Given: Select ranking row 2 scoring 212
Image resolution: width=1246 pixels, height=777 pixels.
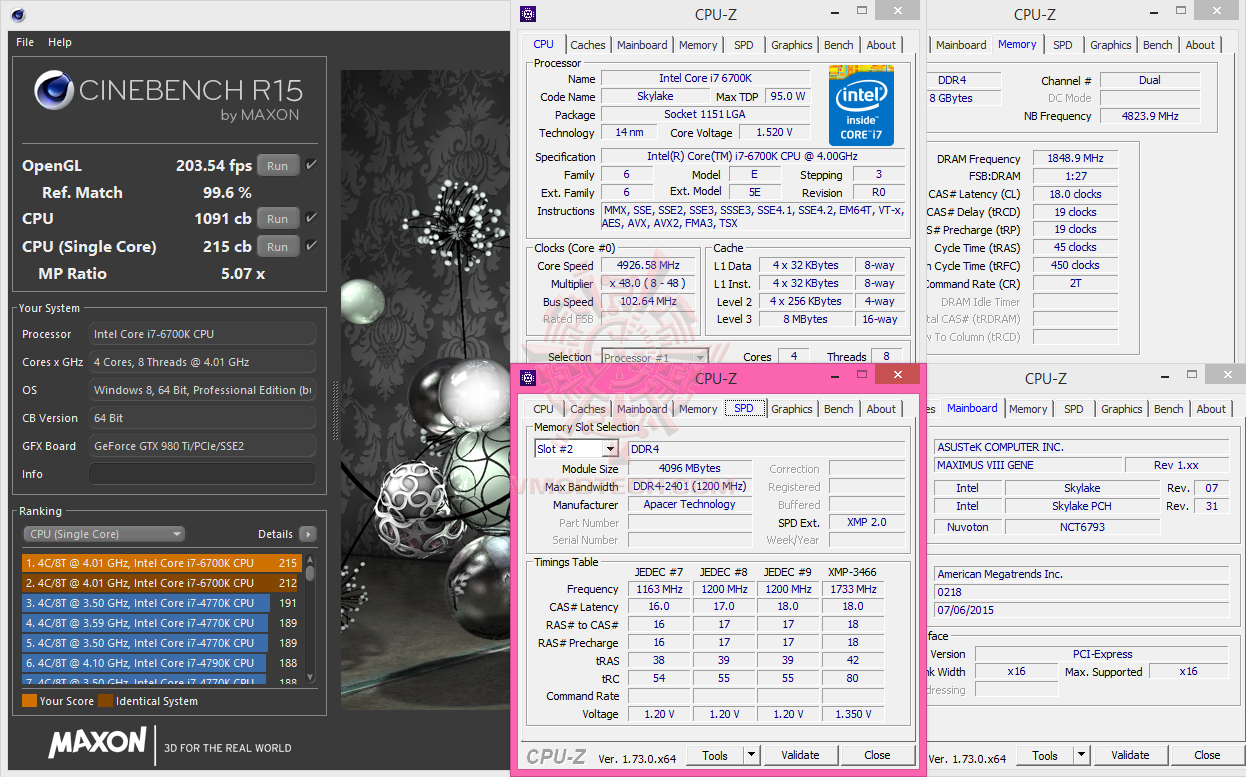Looking at the screenshot, I should coord(162,583).
